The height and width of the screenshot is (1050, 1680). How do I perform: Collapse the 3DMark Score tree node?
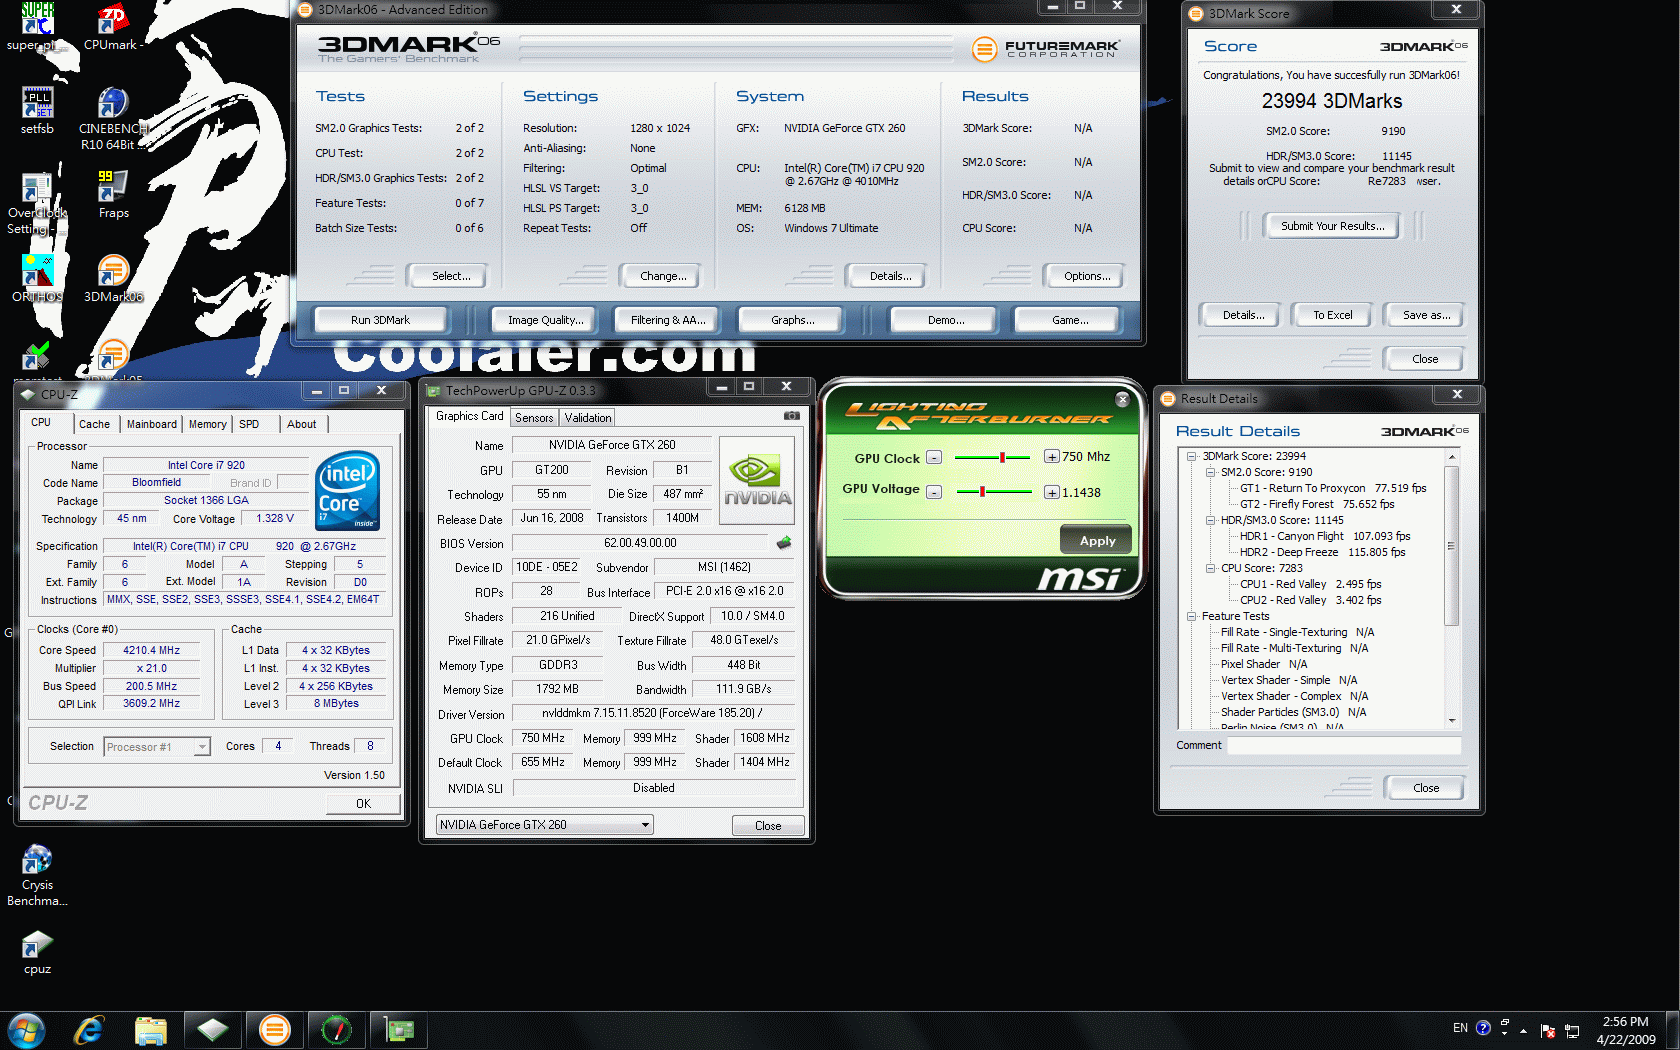point(1192,456)
